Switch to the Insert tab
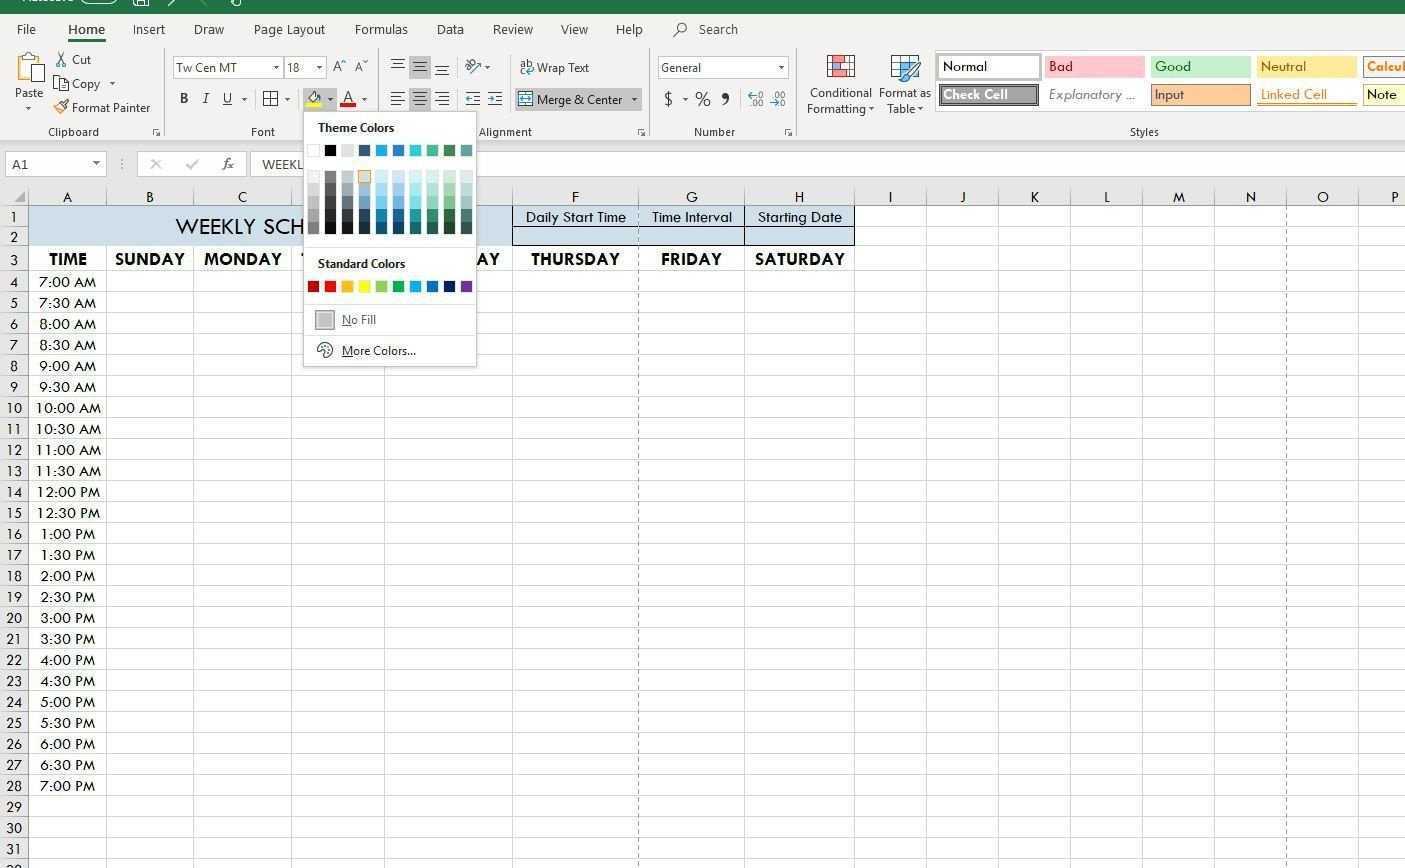Viewport: 1405px width, 868px height. [x=149, y=30]
